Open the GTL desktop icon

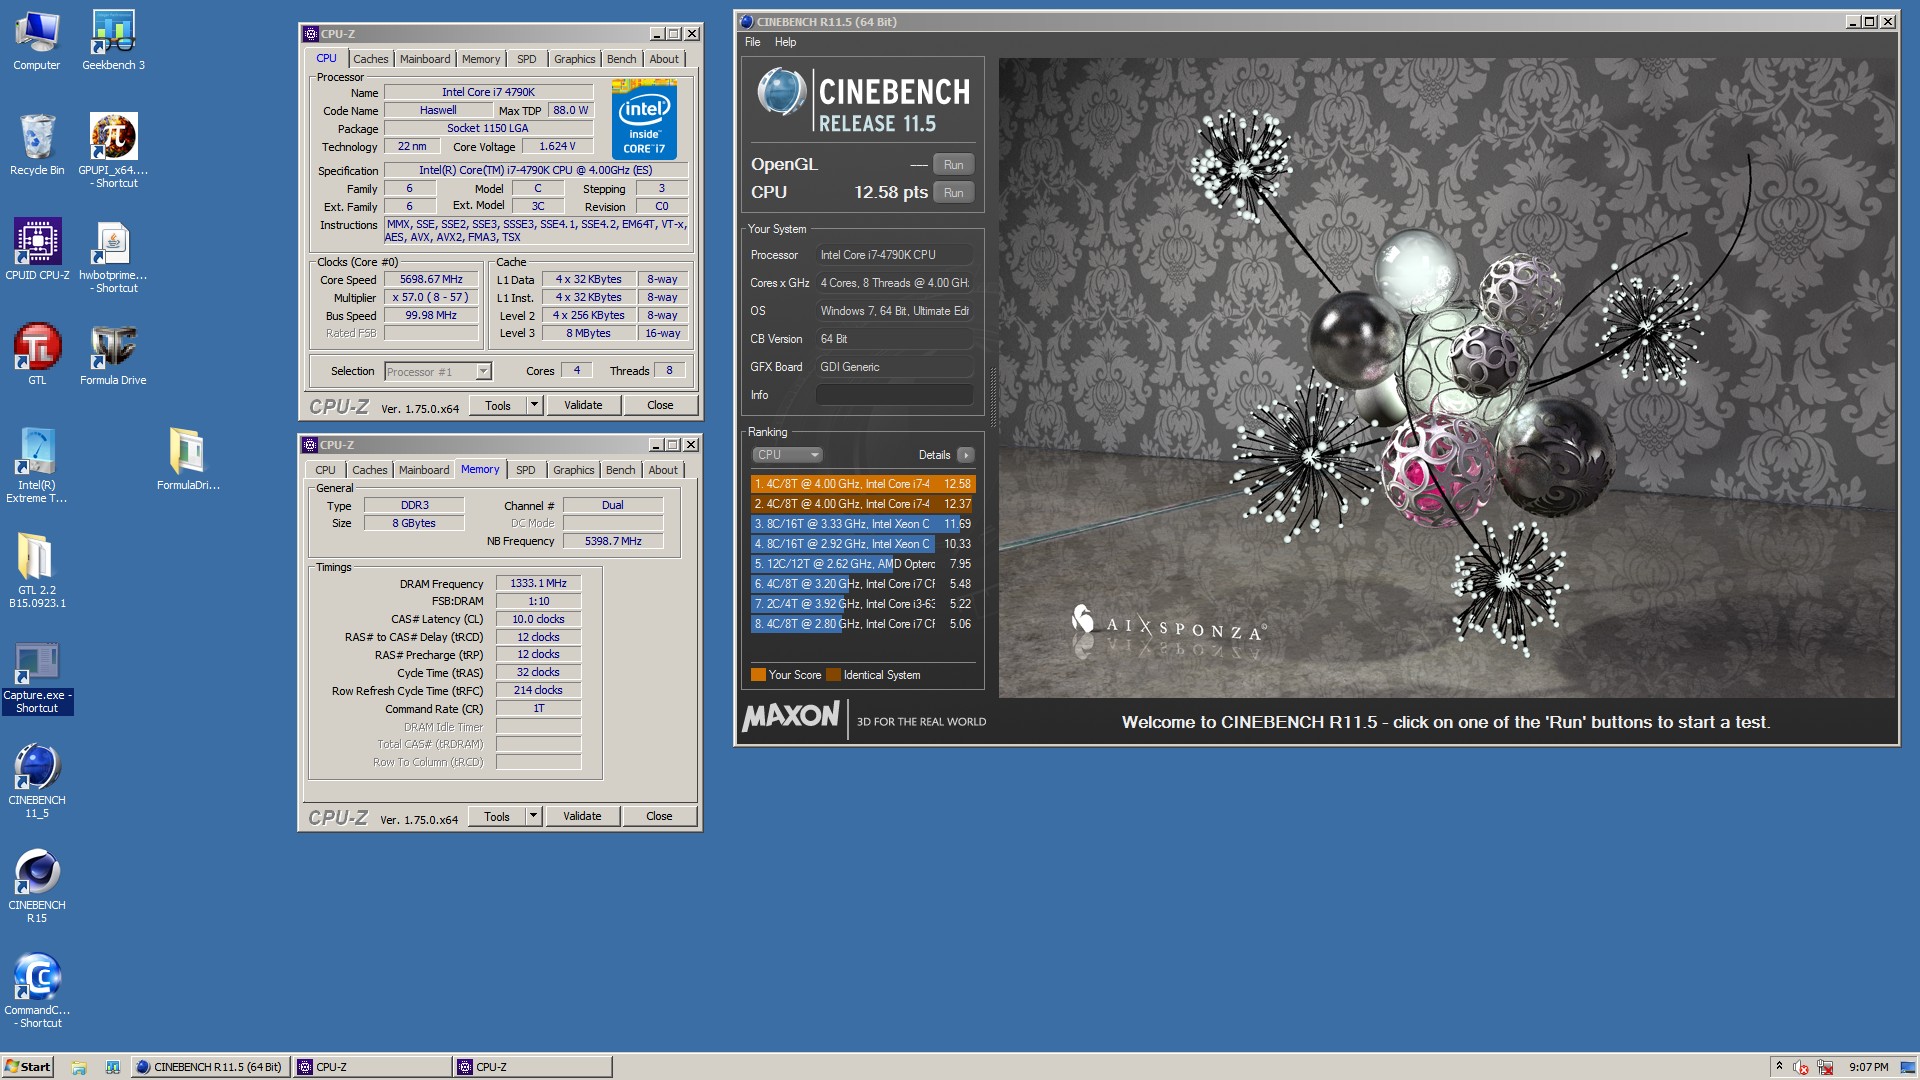pos(37,355)
